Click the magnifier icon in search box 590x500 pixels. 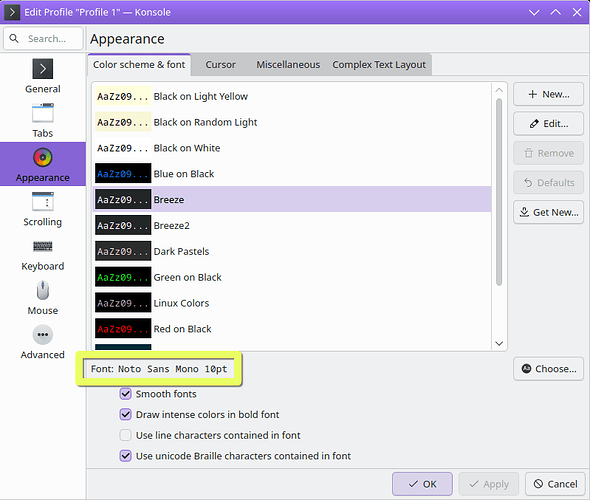pyautogui.click(x=14, y=38)
